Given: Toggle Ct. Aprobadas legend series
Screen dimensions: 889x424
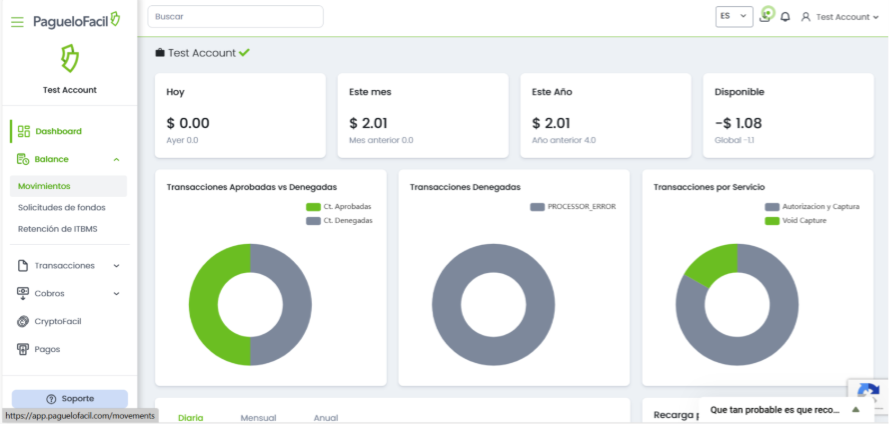Looking at the screenshot, I should tap(338, 207).
